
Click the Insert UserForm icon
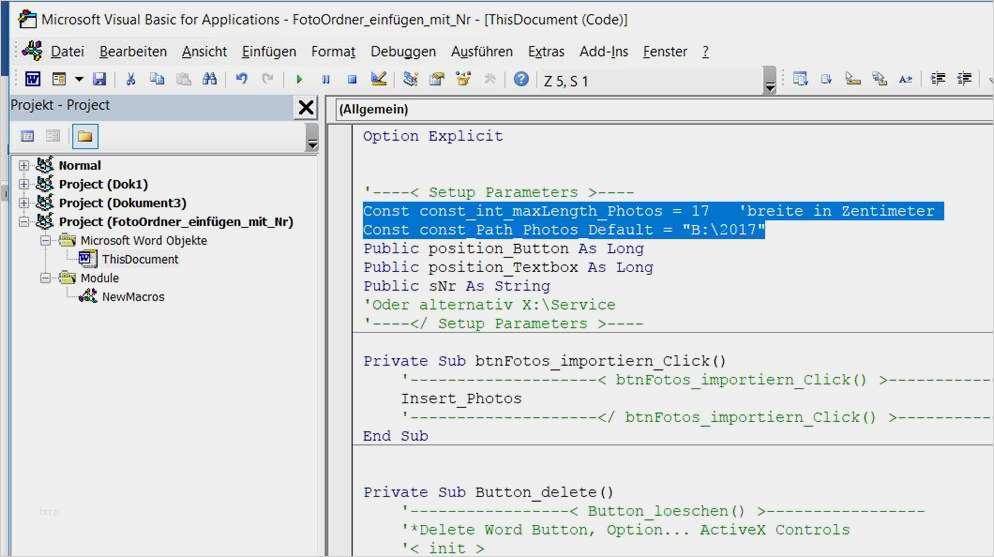(59, 79)
